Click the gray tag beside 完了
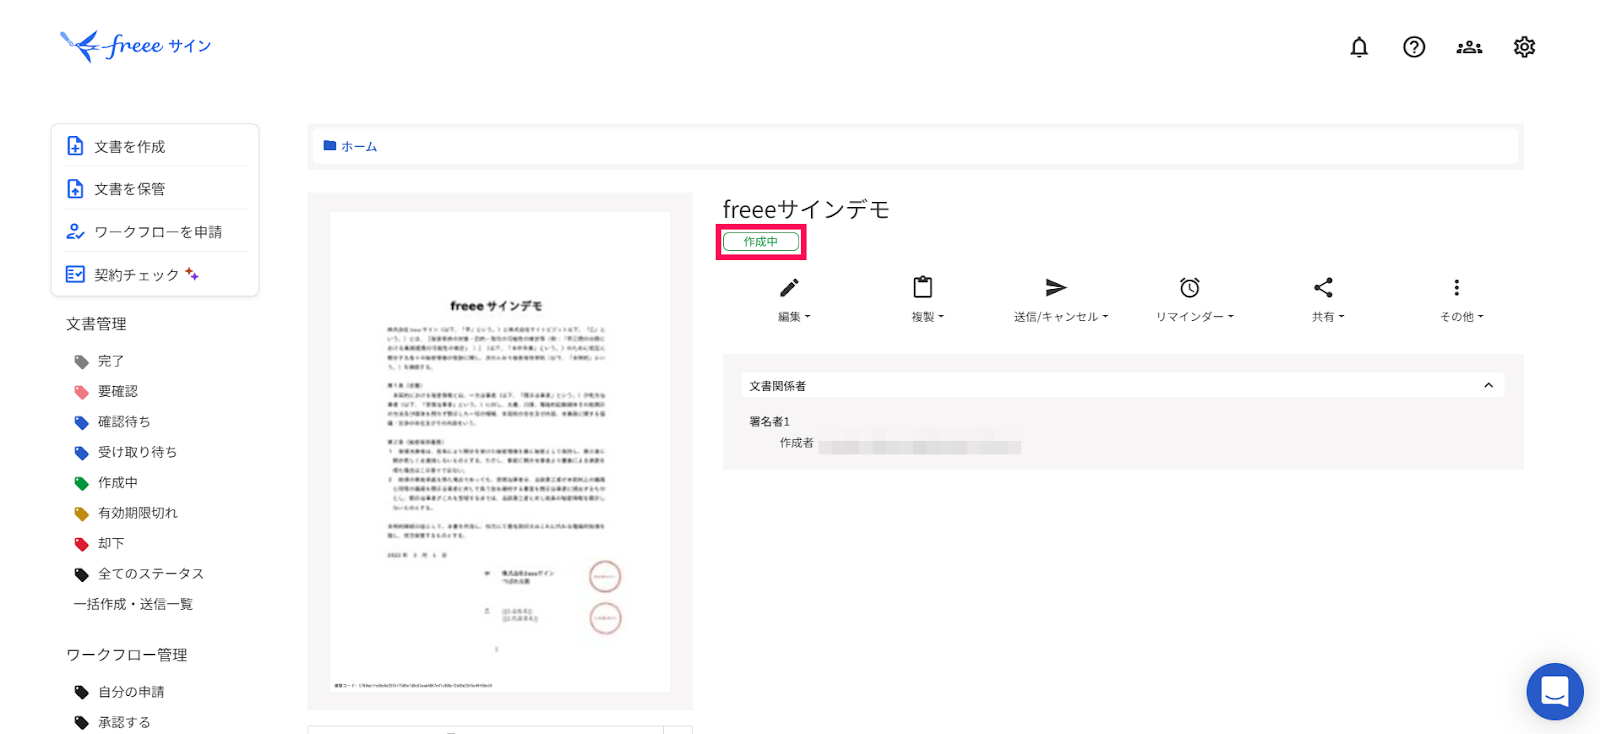Screen dimensions: 1600x734 pyautogui.click(x=82, y=361)
